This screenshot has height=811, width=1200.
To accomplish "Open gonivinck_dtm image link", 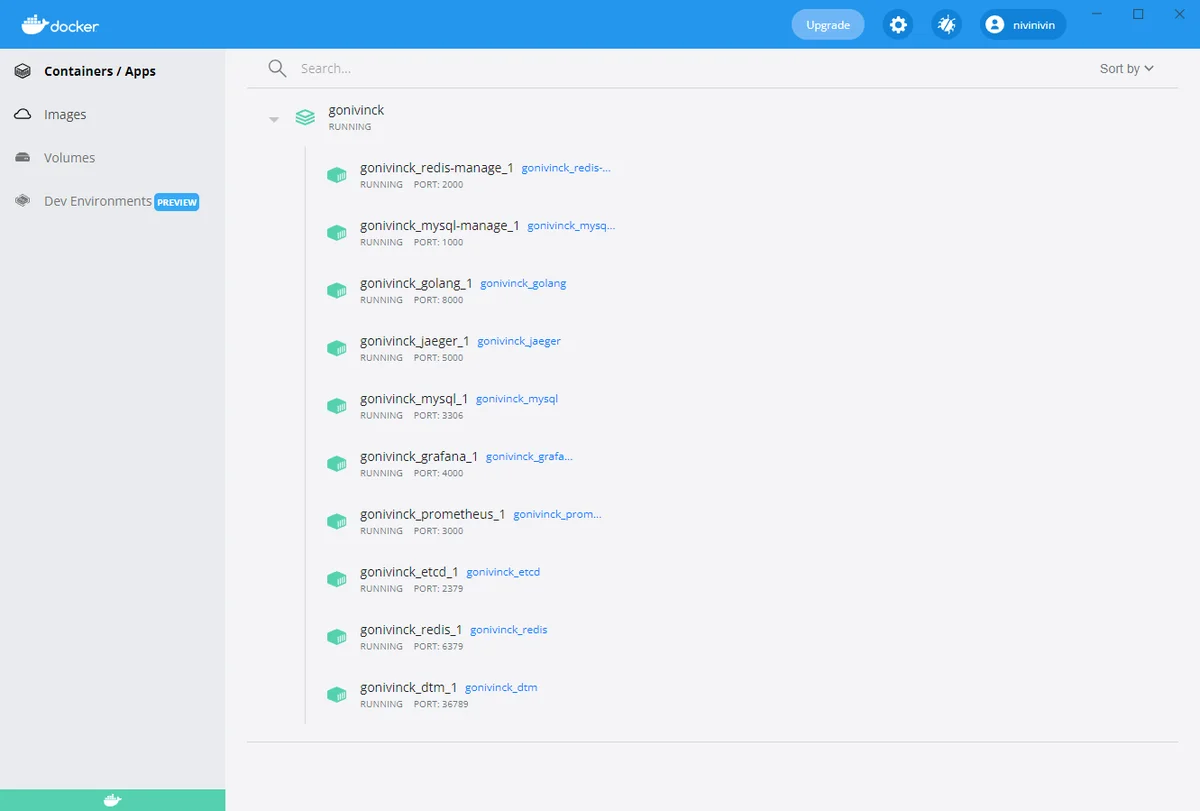I will click(501, 688).
